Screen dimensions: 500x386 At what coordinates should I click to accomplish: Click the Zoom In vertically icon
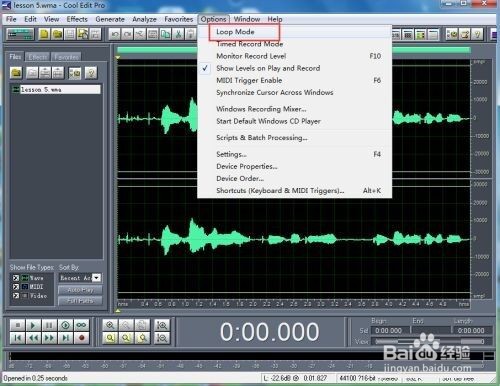tap(162, 325)
